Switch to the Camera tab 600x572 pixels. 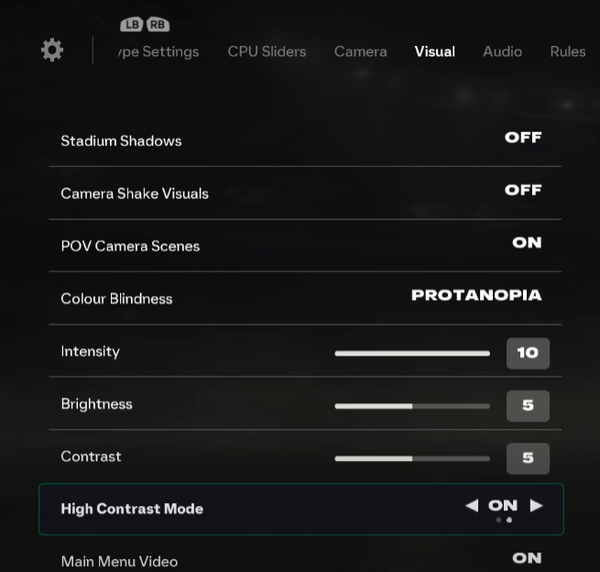pos(360,51)
